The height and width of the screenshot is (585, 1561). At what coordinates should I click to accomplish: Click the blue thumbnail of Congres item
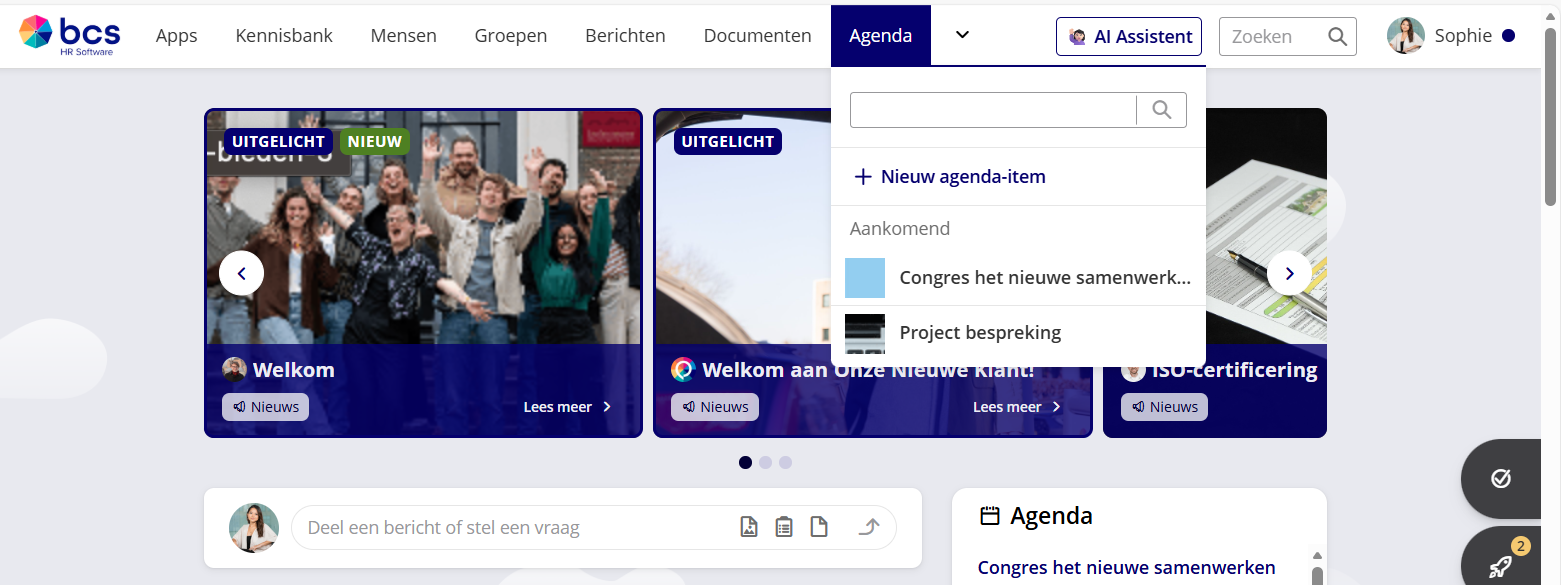tap(865, 278)
